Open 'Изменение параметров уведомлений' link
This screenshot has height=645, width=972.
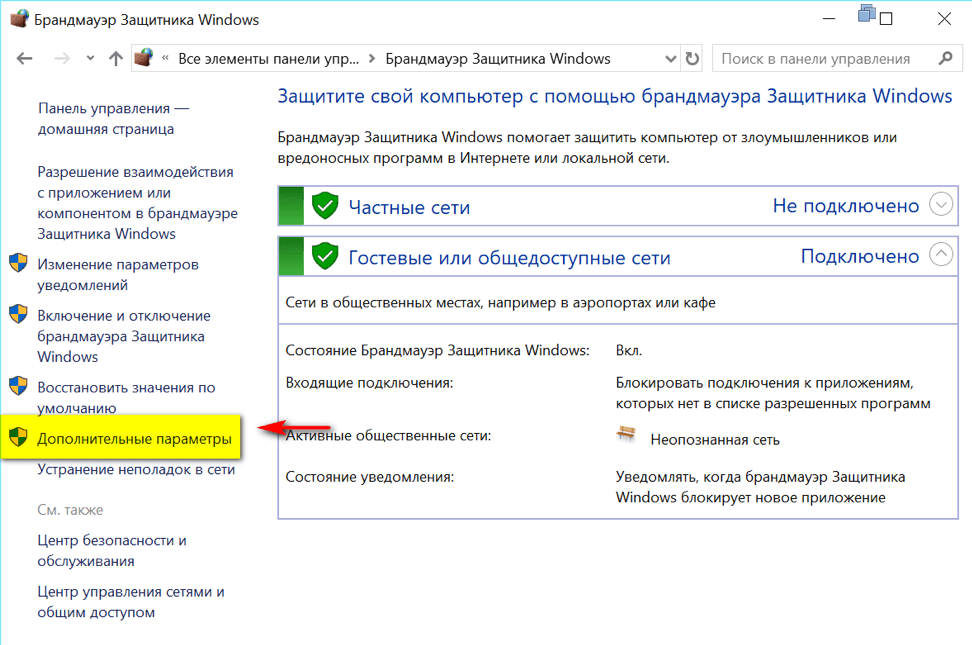point(118,275)
